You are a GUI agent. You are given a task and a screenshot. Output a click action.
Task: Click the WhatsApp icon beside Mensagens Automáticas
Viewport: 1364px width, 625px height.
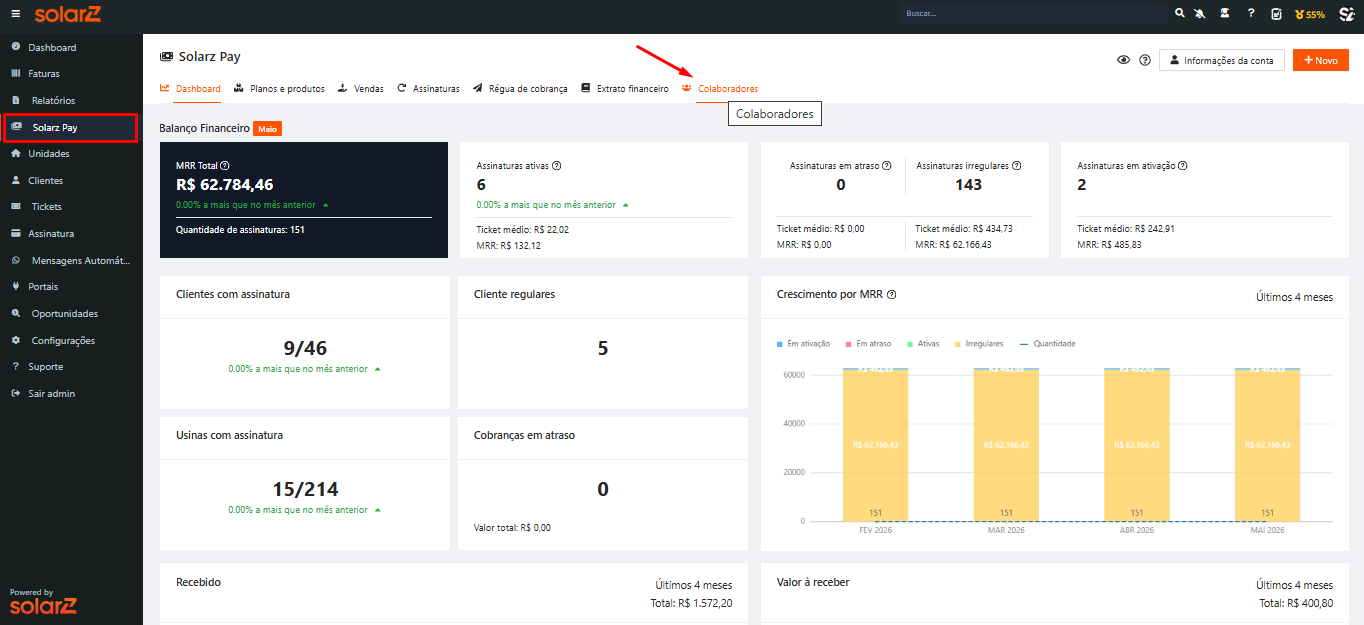click(16, 260)
